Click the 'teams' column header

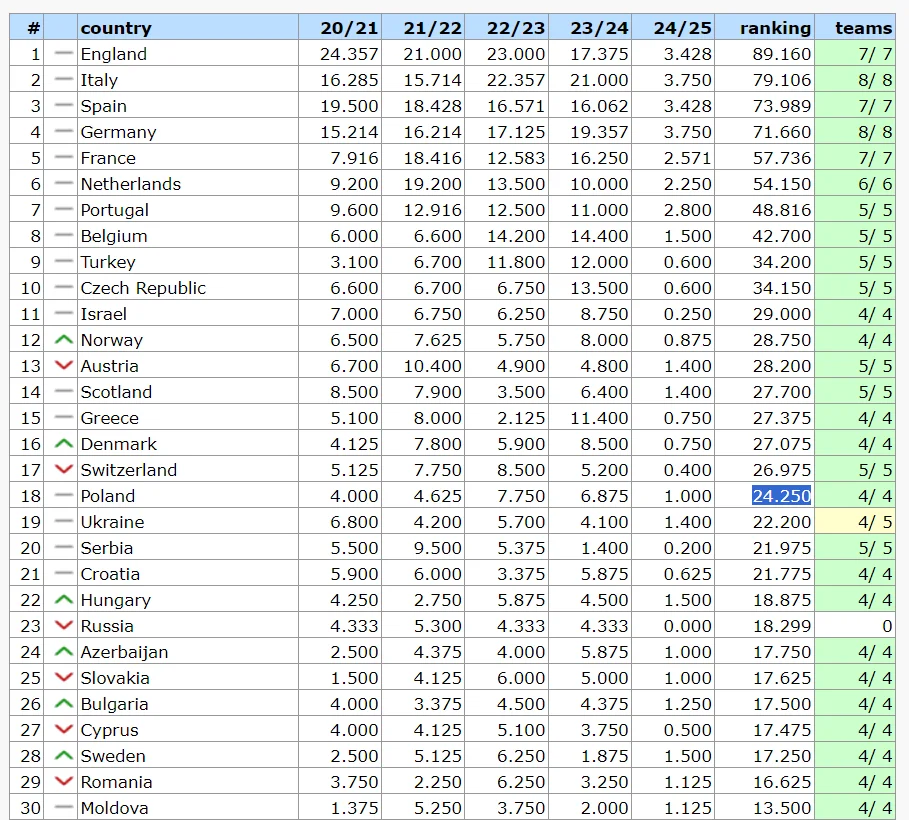pyautogui.click(x=863, y=28)
